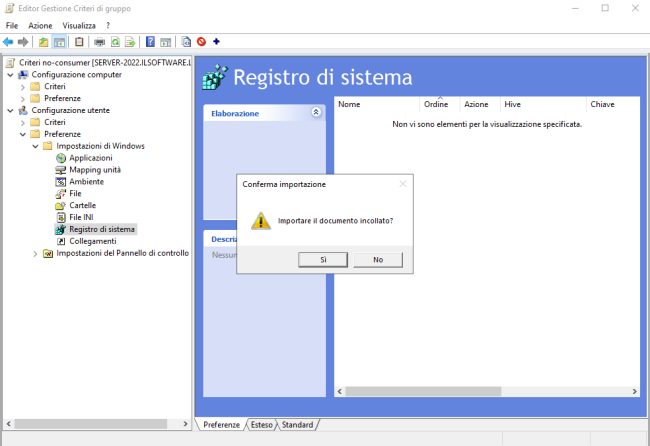Select File INI tree item
This screenshot has height=446, width=650.
click(81, 217)
